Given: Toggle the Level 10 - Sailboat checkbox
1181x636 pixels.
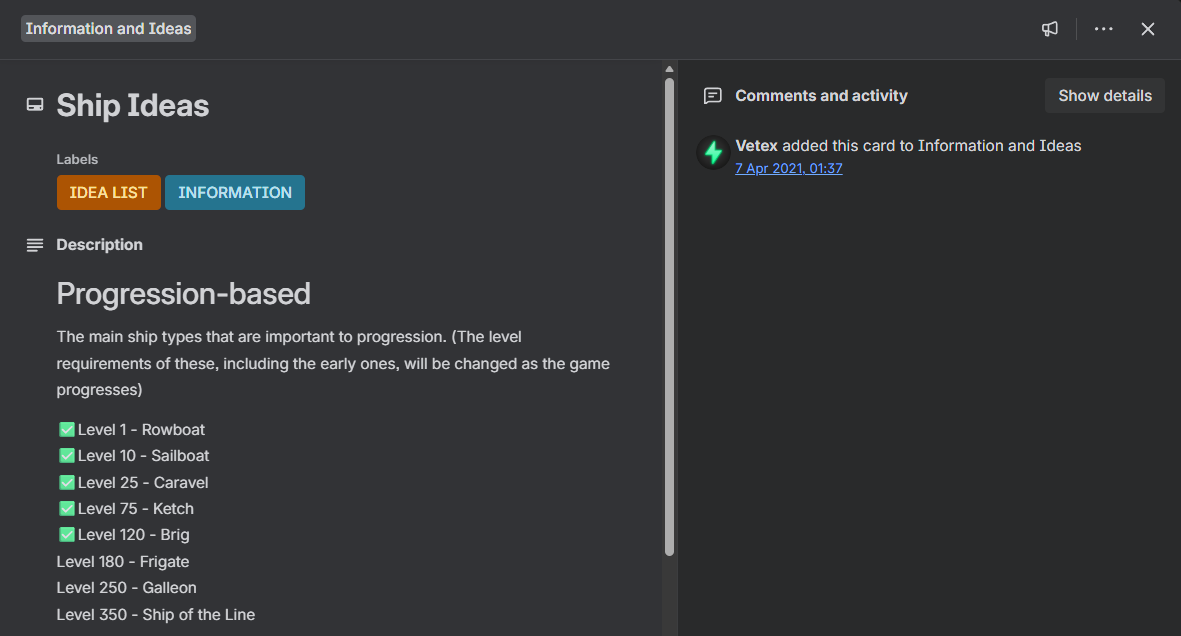Looking at the screenshot, I should tap(67, 456).
